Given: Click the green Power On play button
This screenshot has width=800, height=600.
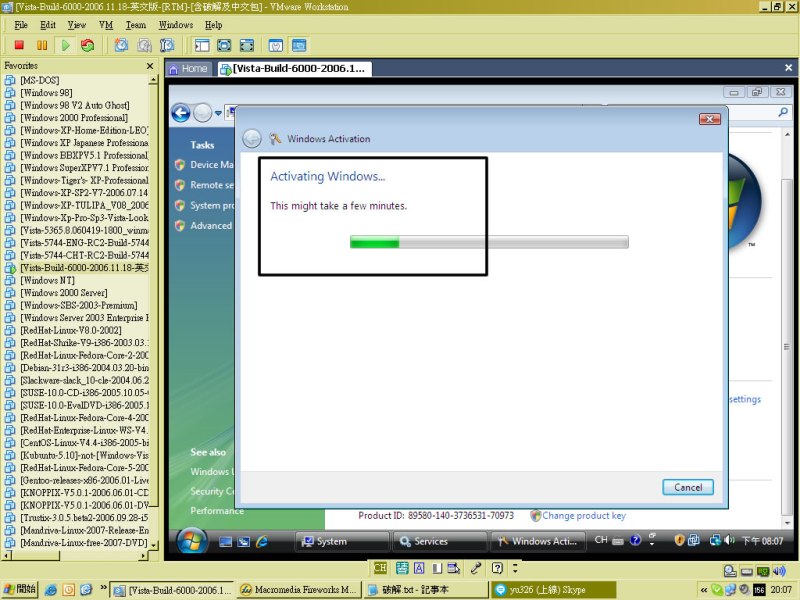Looking at the screenshot, I should pyautogui.click(x=65, y=45).
